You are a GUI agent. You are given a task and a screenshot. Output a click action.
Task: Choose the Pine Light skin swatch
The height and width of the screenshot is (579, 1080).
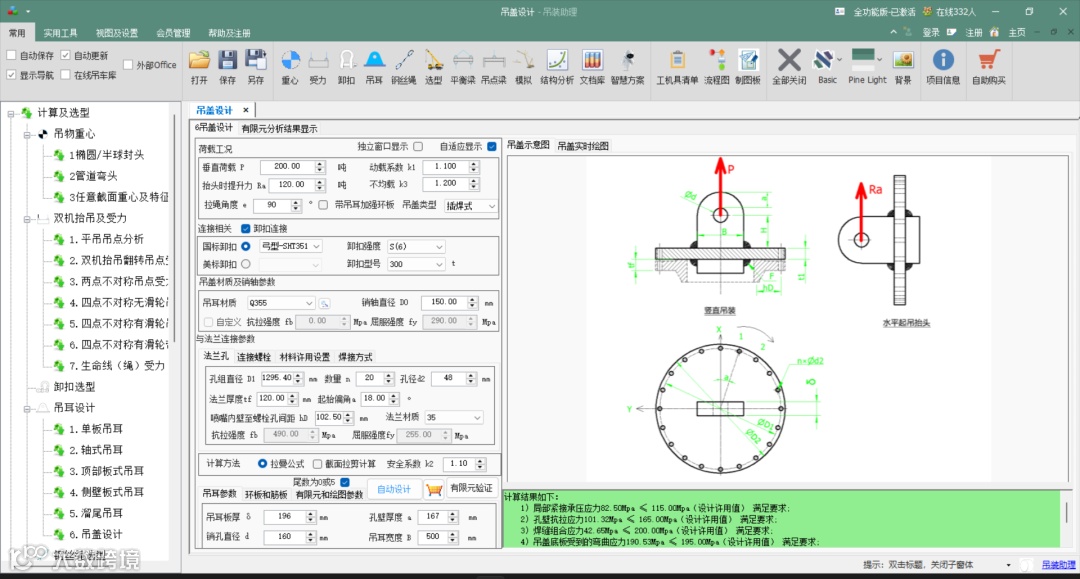click(x=863, y=59)
